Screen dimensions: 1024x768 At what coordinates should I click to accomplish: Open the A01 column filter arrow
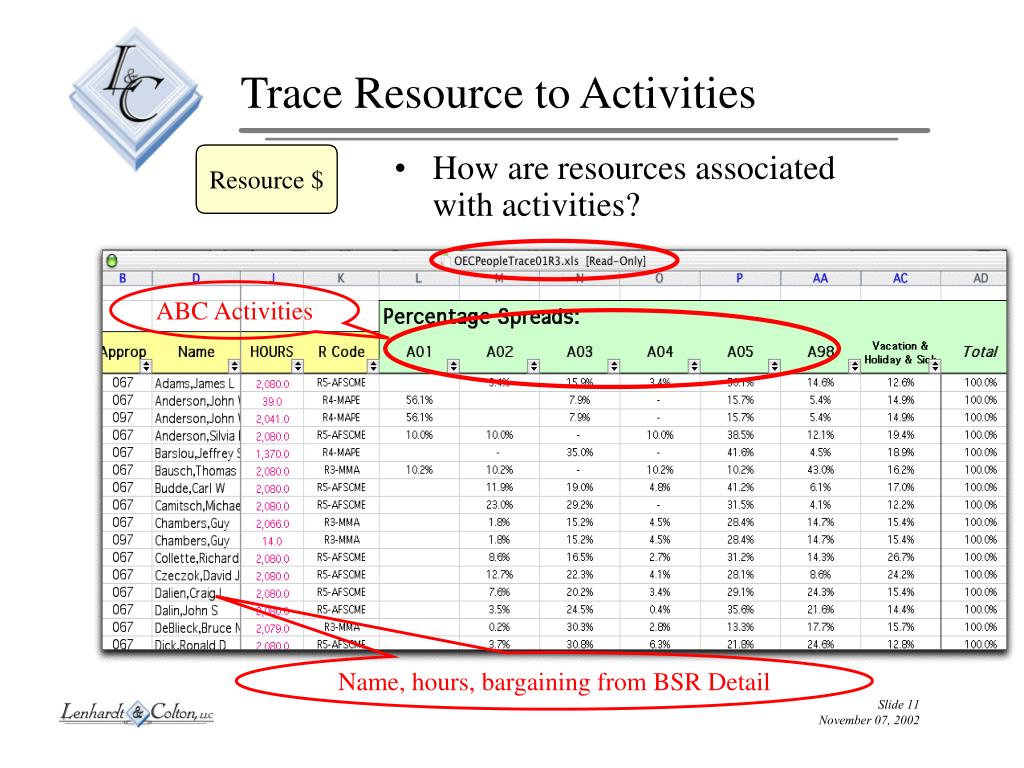[x=453, y=366]
